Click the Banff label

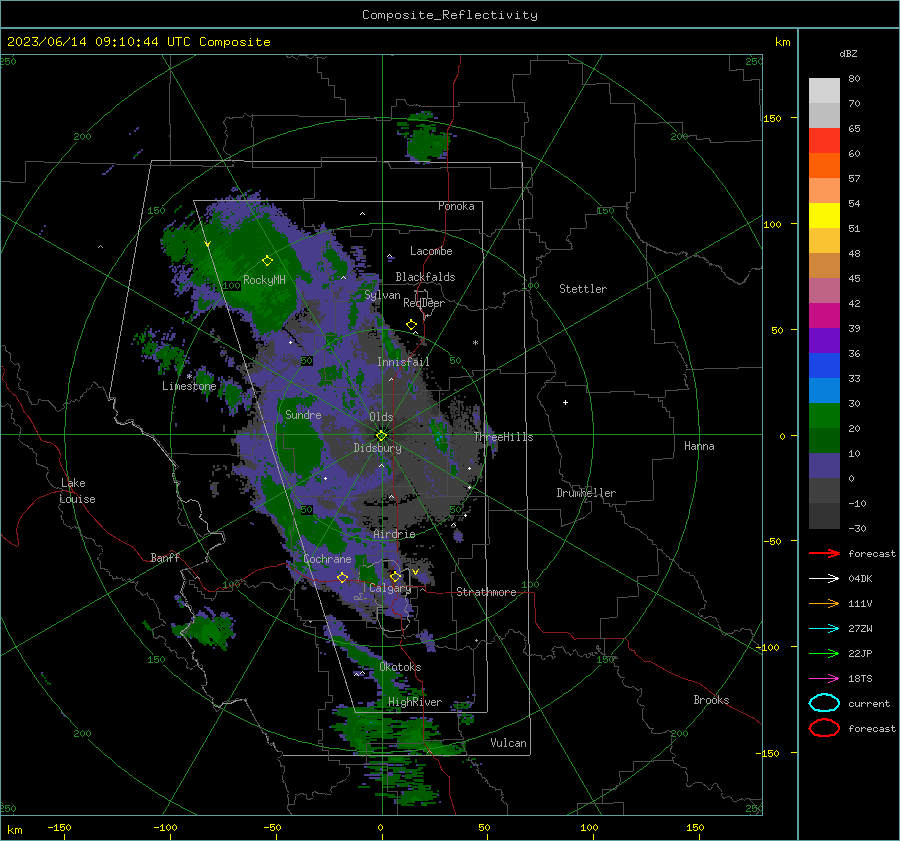(x=165, y=557)
